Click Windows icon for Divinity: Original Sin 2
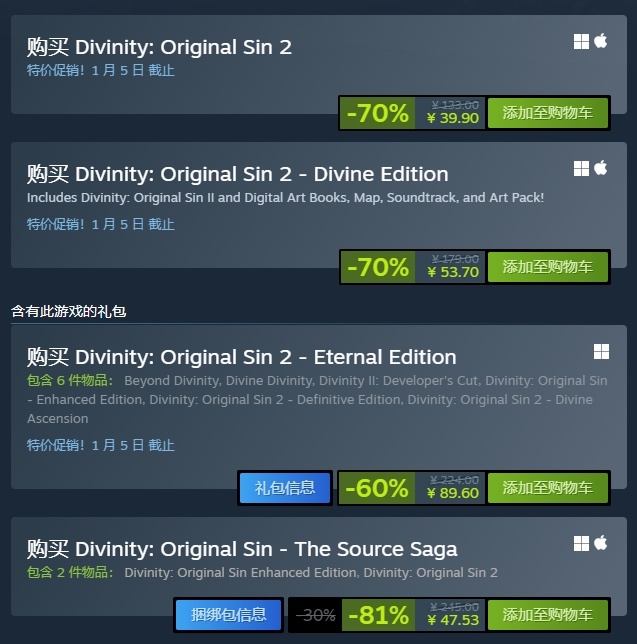 (581, 41)
